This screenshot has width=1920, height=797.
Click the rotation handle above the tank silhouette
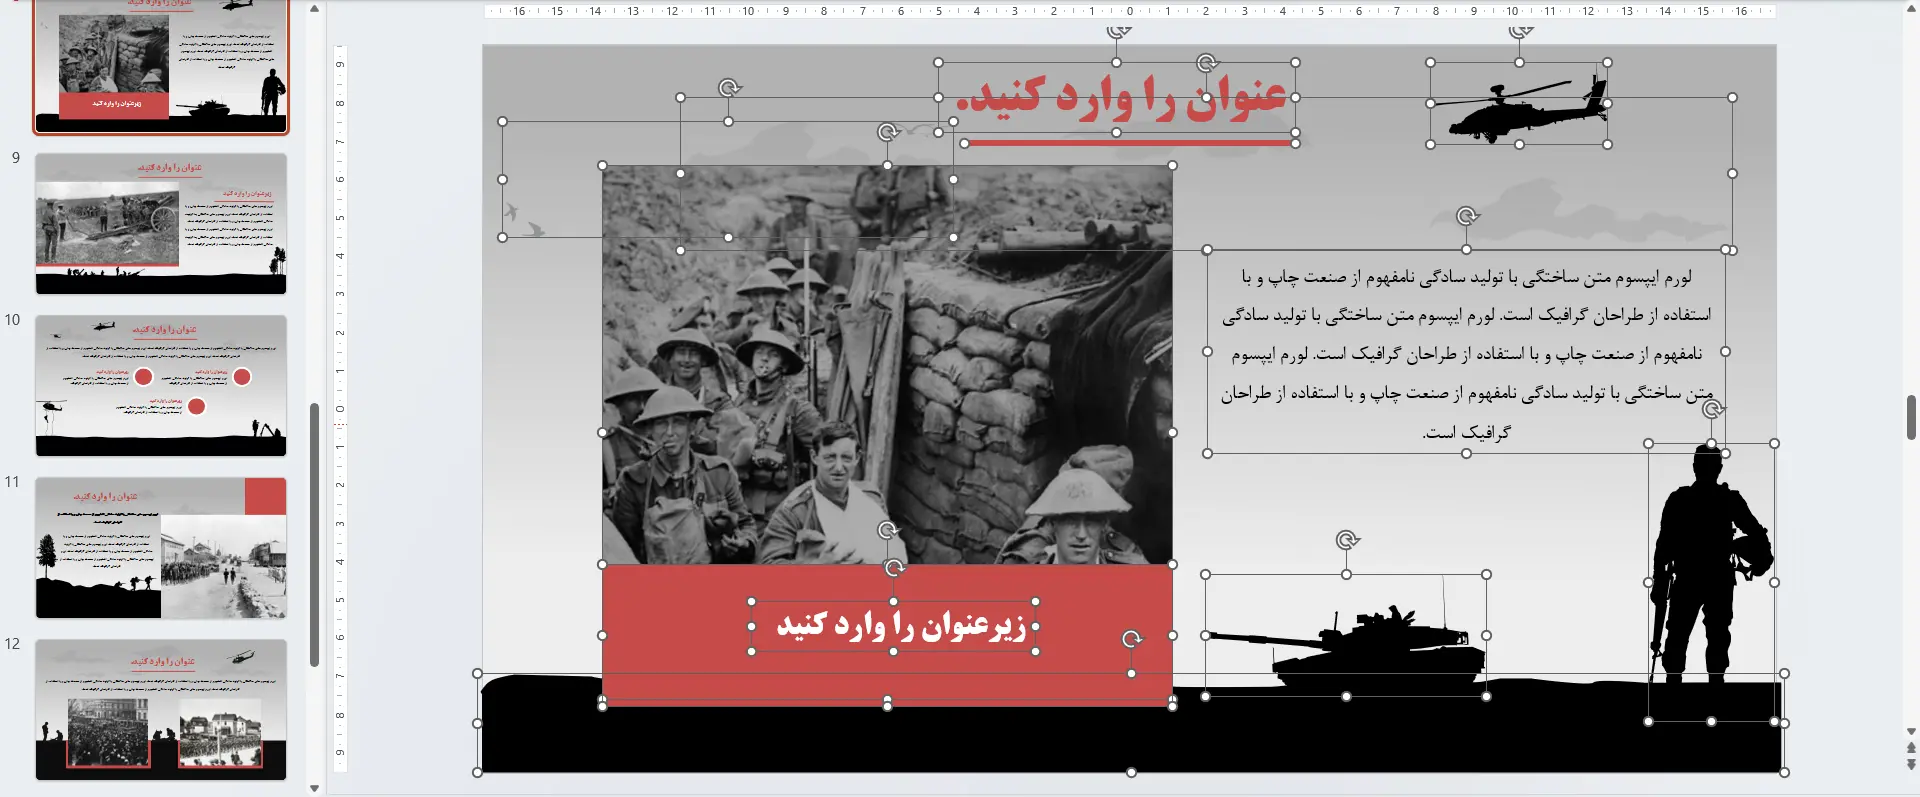1347,541
